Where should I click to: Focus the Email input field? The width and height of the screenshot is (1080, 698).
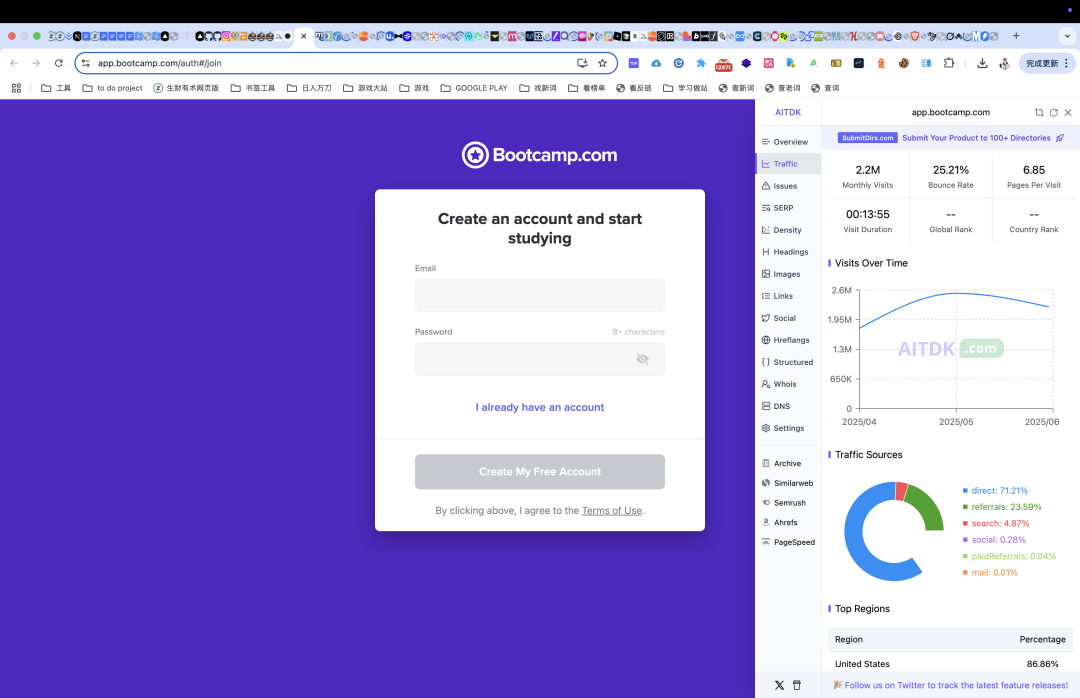(539, 296)
